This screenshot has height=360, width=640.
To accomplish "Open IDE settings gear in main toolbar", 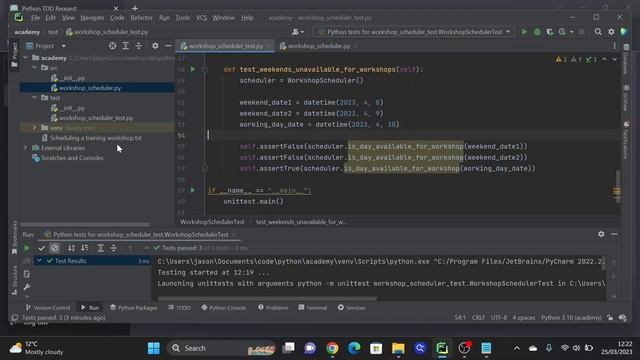I will [611, 32].
